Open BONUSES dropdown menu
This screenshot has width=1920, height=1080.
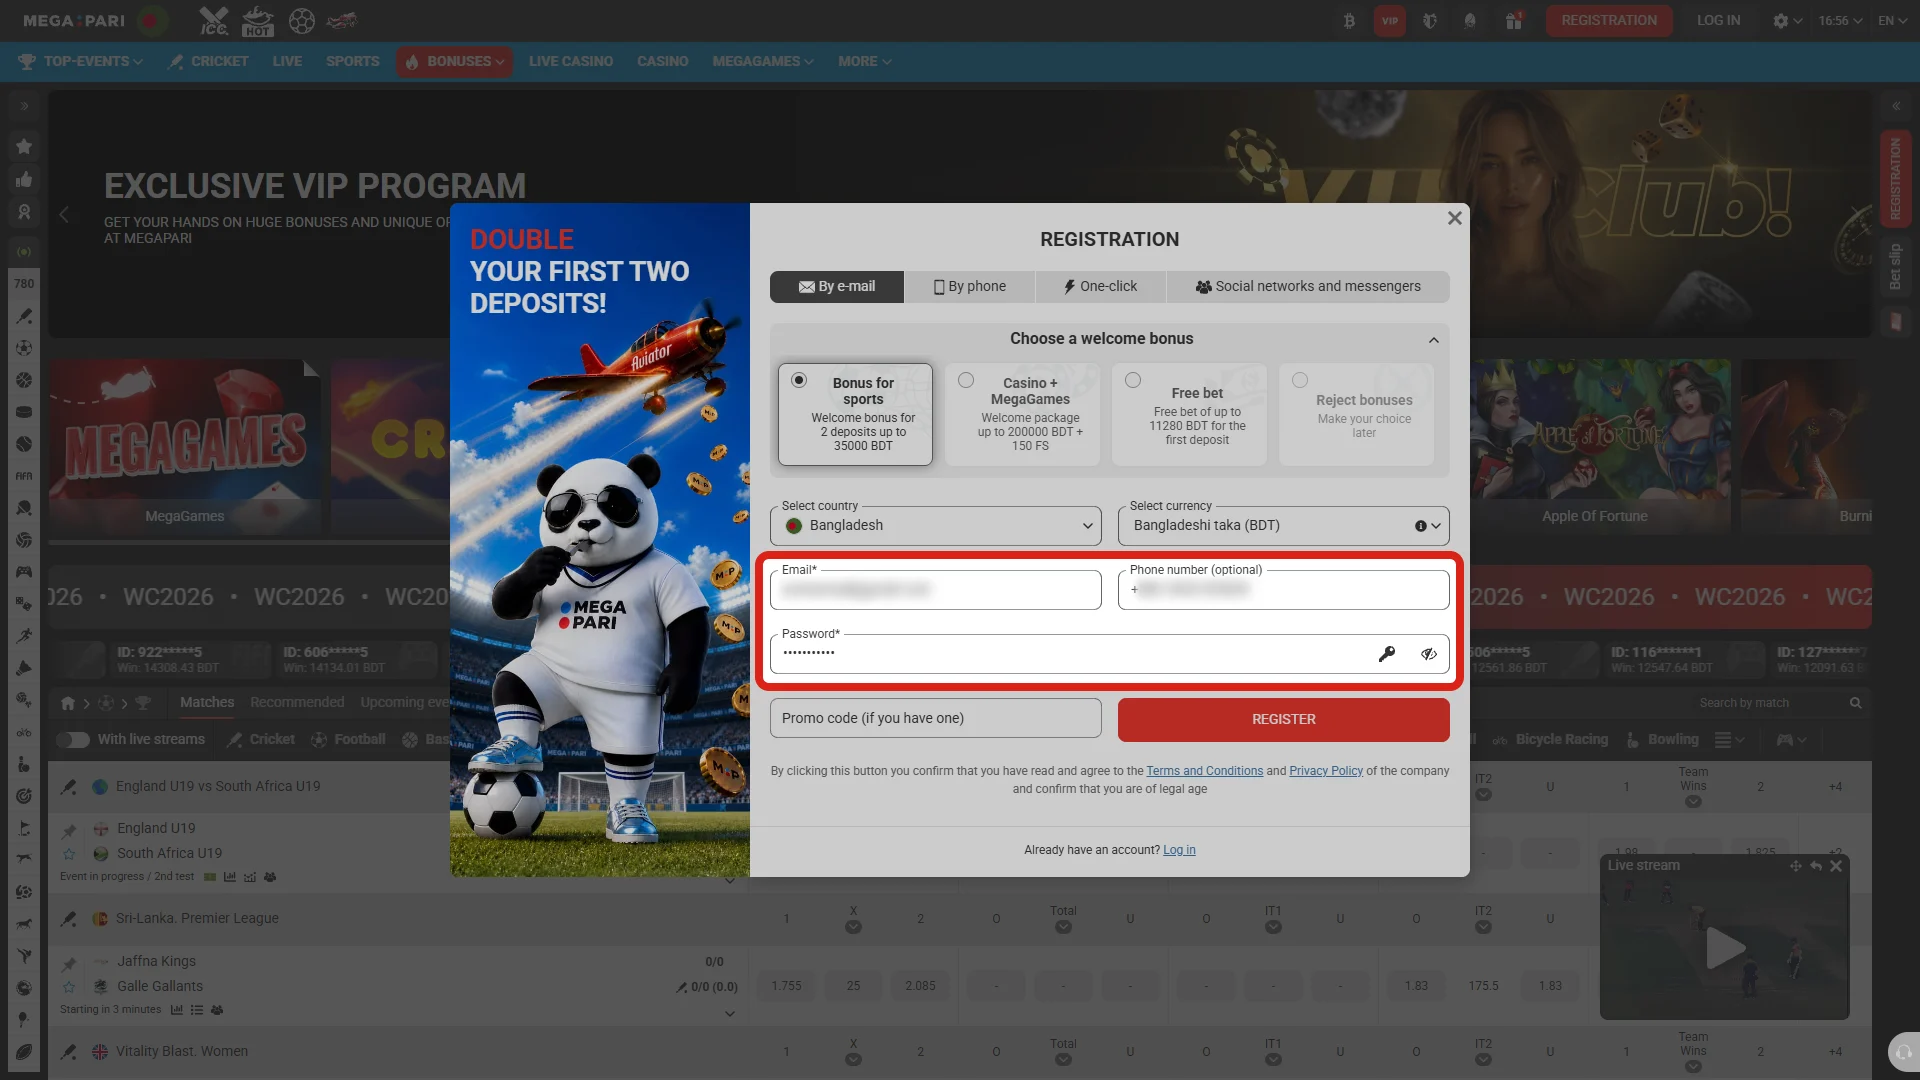(x=455, y=61)
